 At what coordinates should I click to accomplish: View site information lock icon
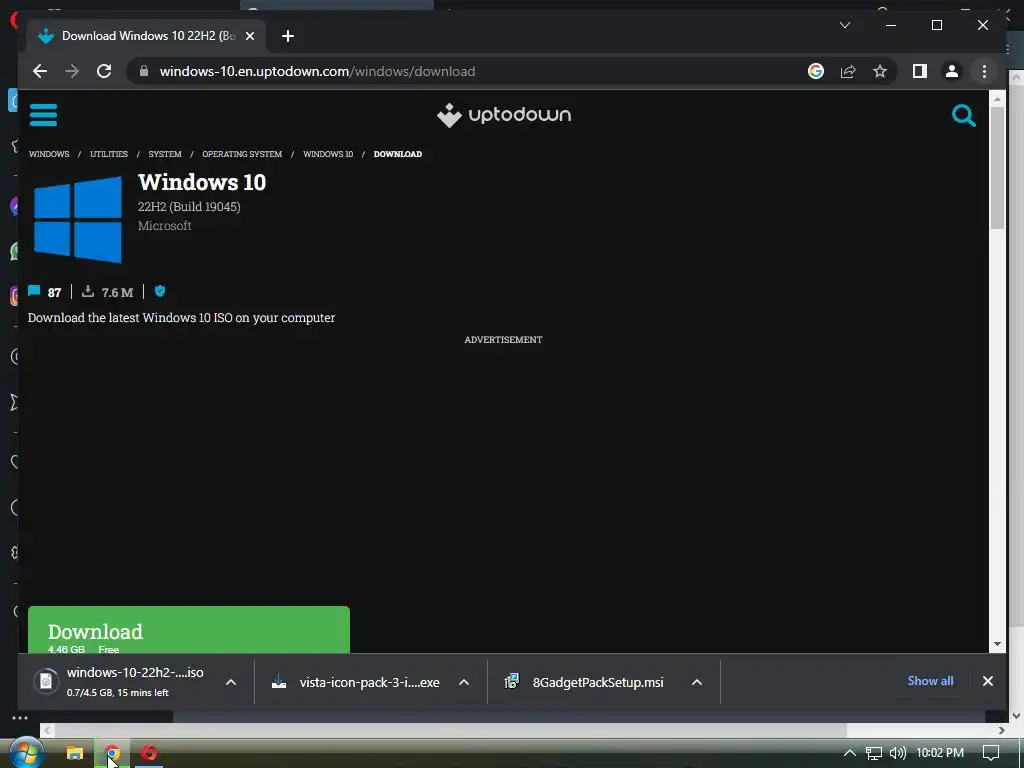[144, 71]
